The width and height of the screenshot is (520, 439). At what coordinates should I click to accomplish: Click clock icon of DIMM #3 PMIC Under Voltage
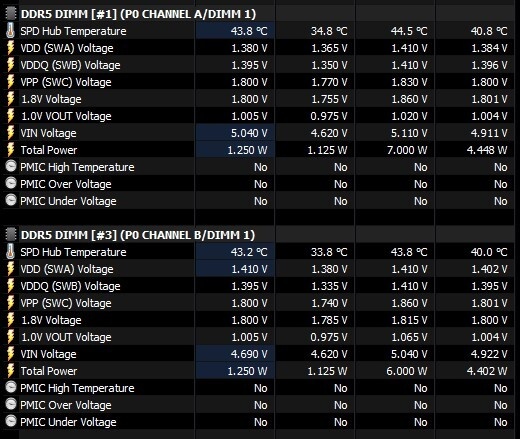pyautogui.click(x=11, y=421)
